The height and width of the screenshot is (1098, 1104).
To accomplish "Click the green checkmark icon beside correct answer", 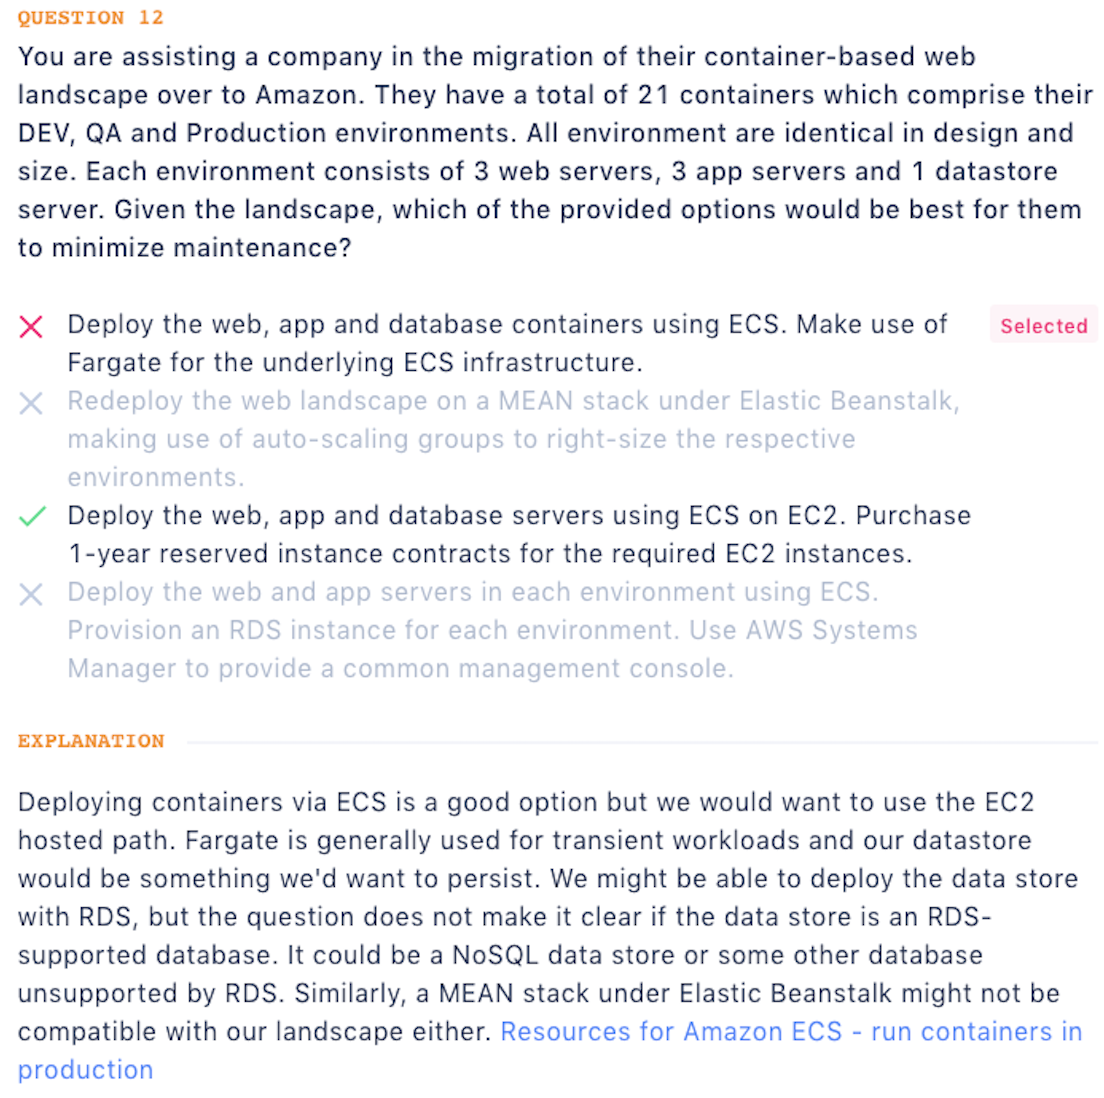I will pyautogui.click(x=32, y=516).
